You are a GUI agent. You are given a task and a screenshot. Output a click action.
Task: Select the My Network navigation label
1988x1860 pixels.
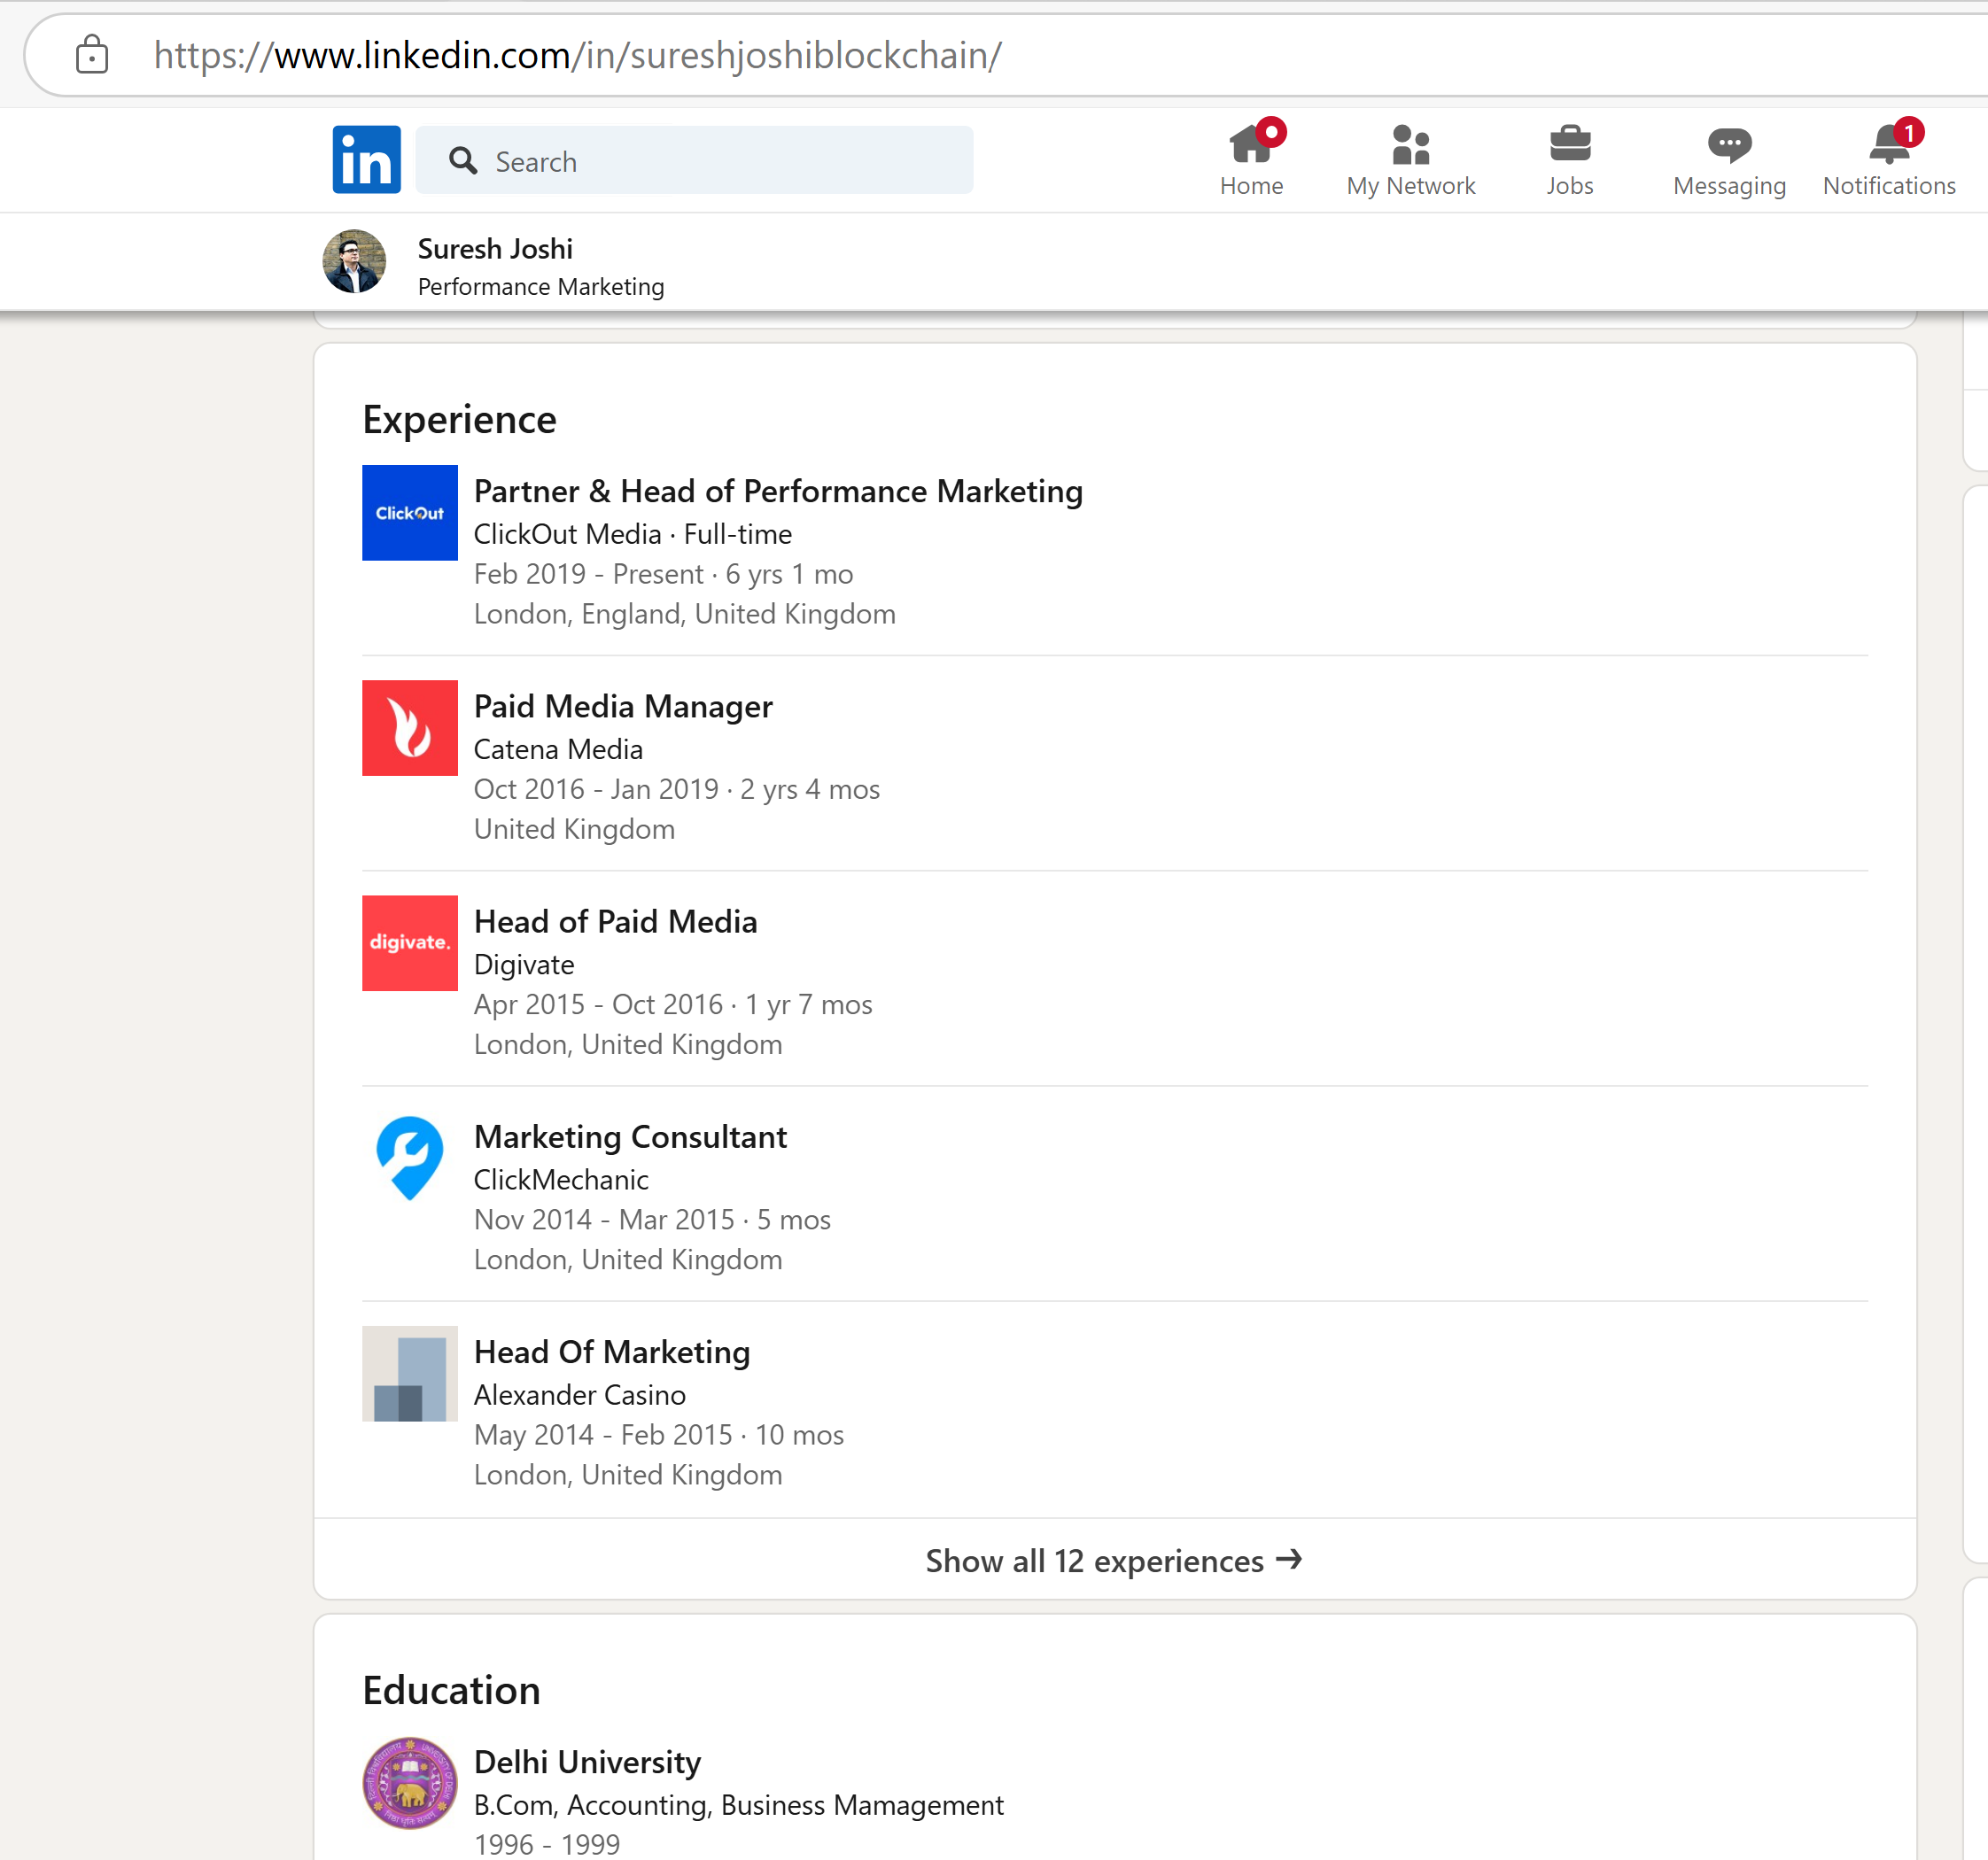[1410, 186]
